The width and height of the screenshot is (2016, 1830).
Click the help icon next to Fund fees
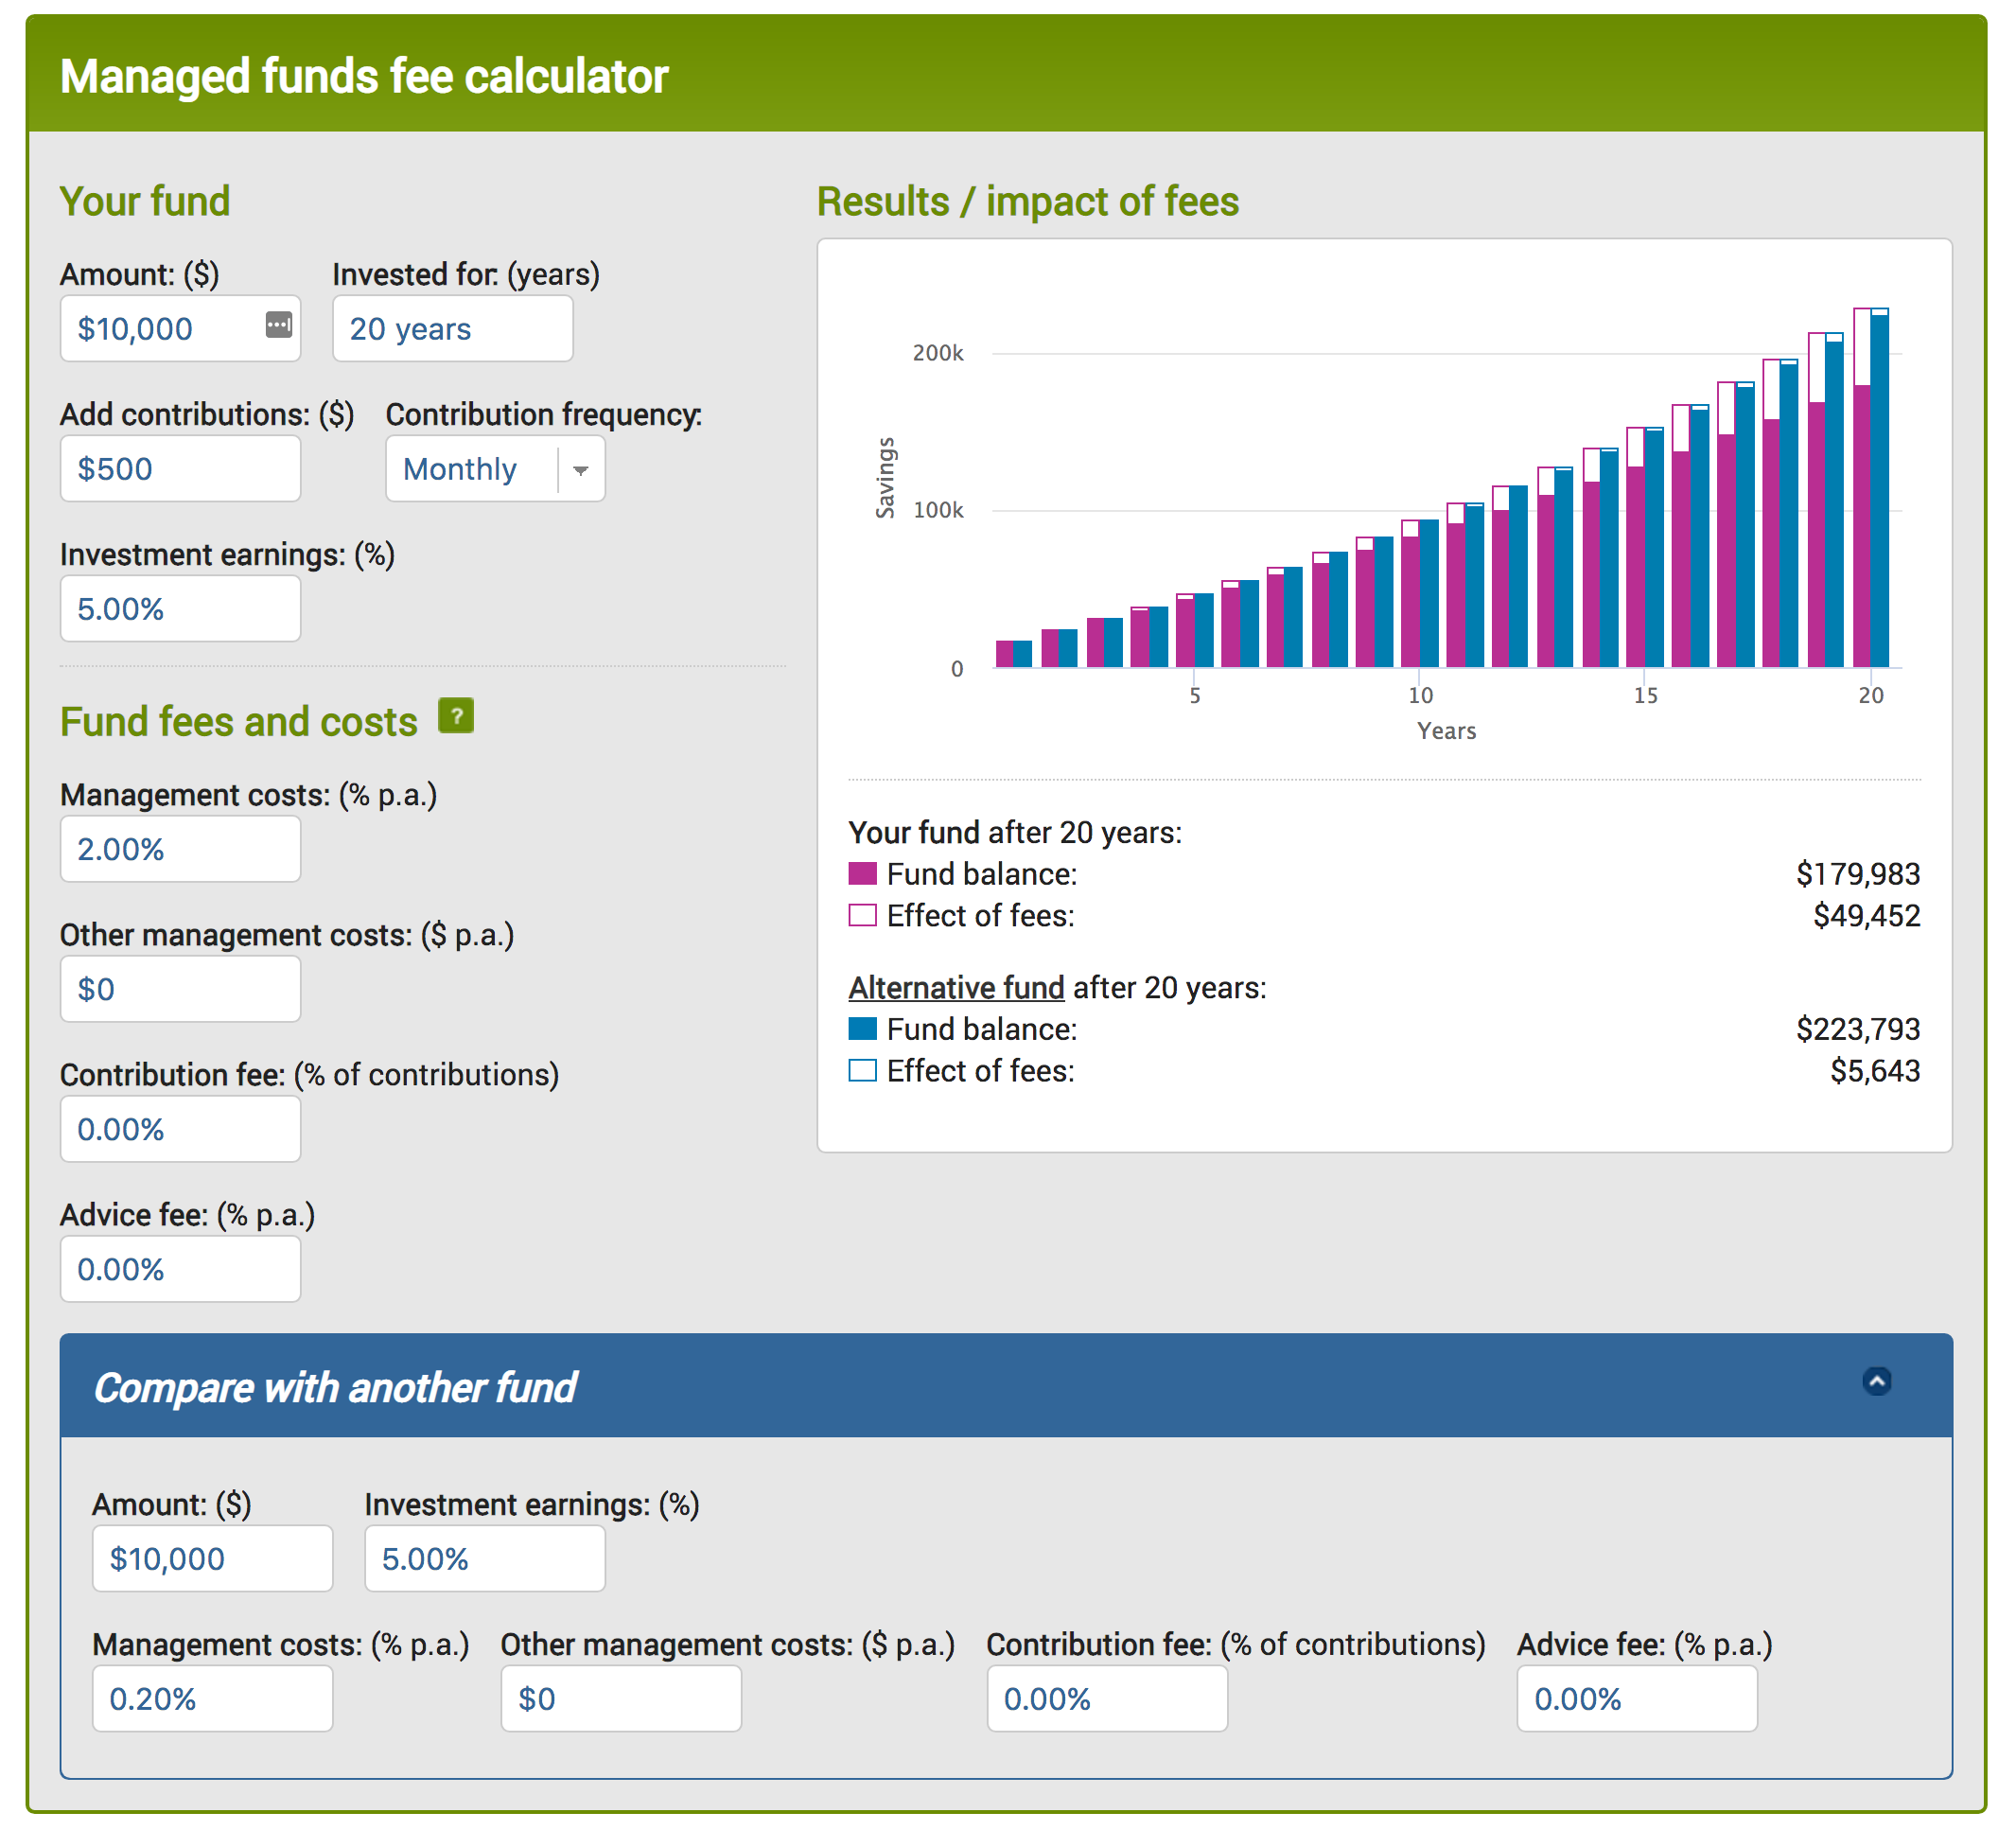tap(462, 718)
